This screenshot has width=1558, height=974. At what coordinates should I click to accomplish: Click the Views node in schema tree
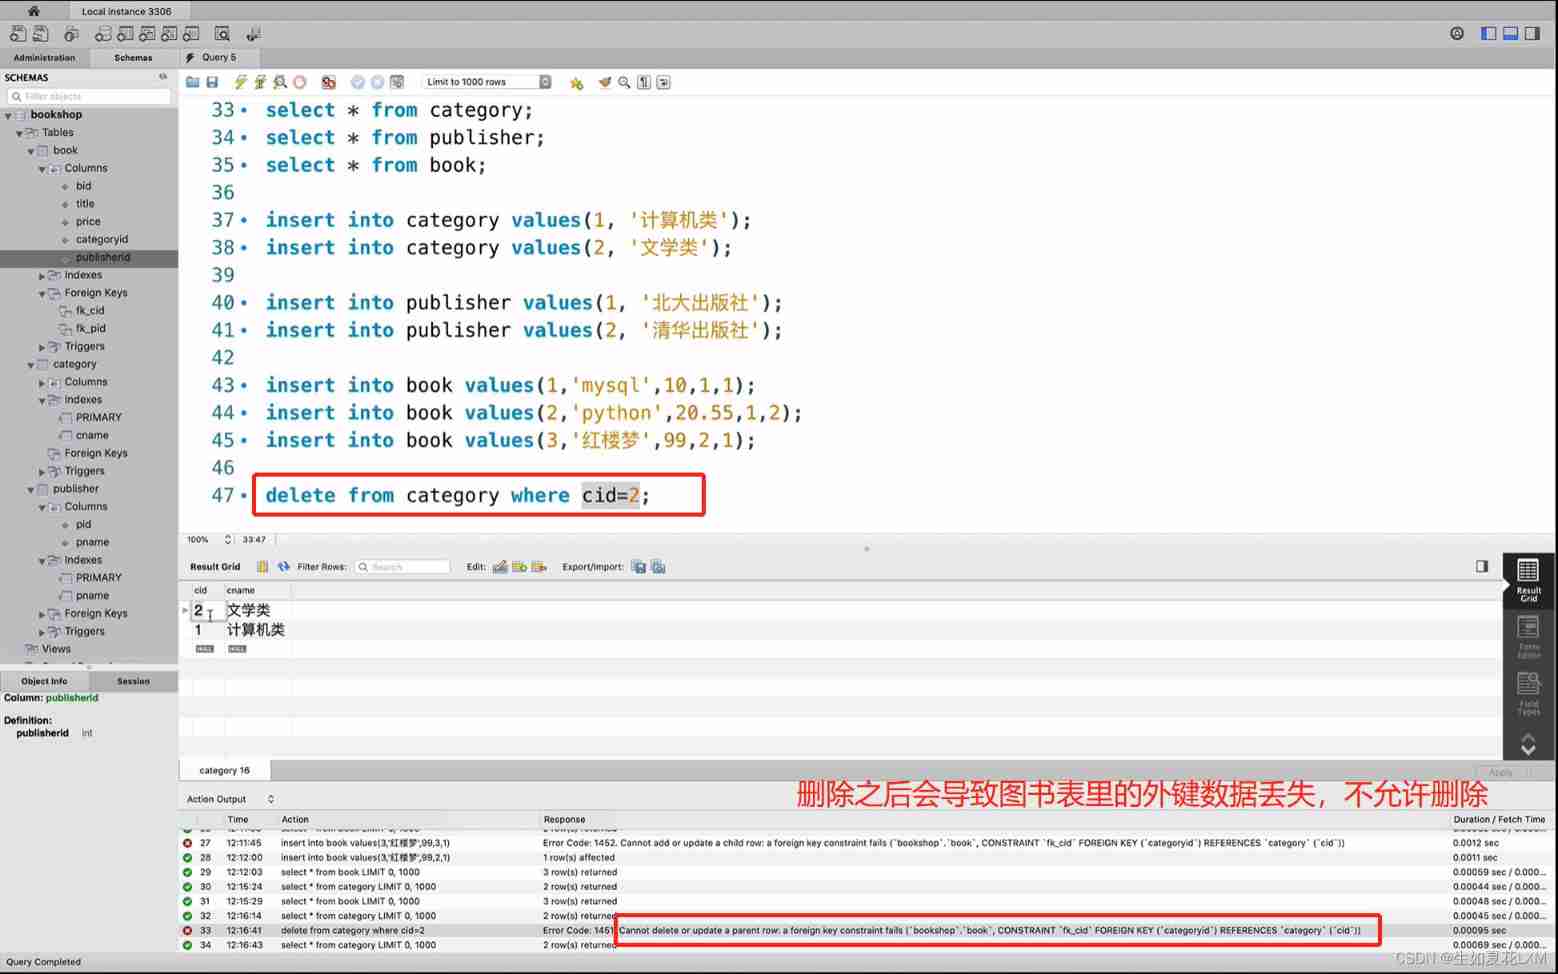[56, 649]
